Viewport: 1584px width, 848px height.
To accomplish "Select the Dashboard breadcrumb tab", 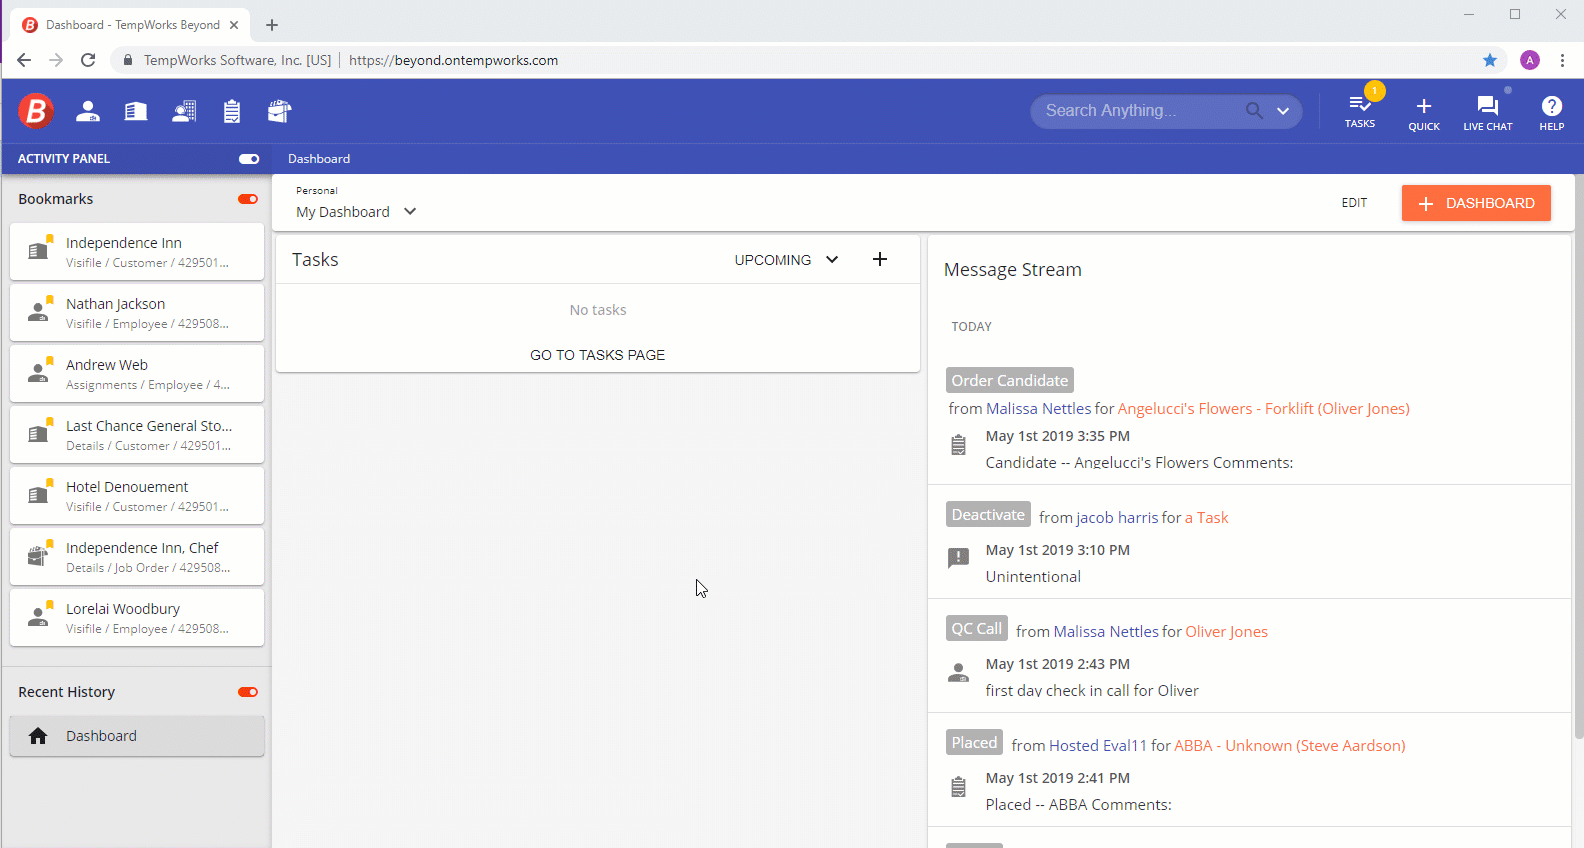I will [319, 159].
